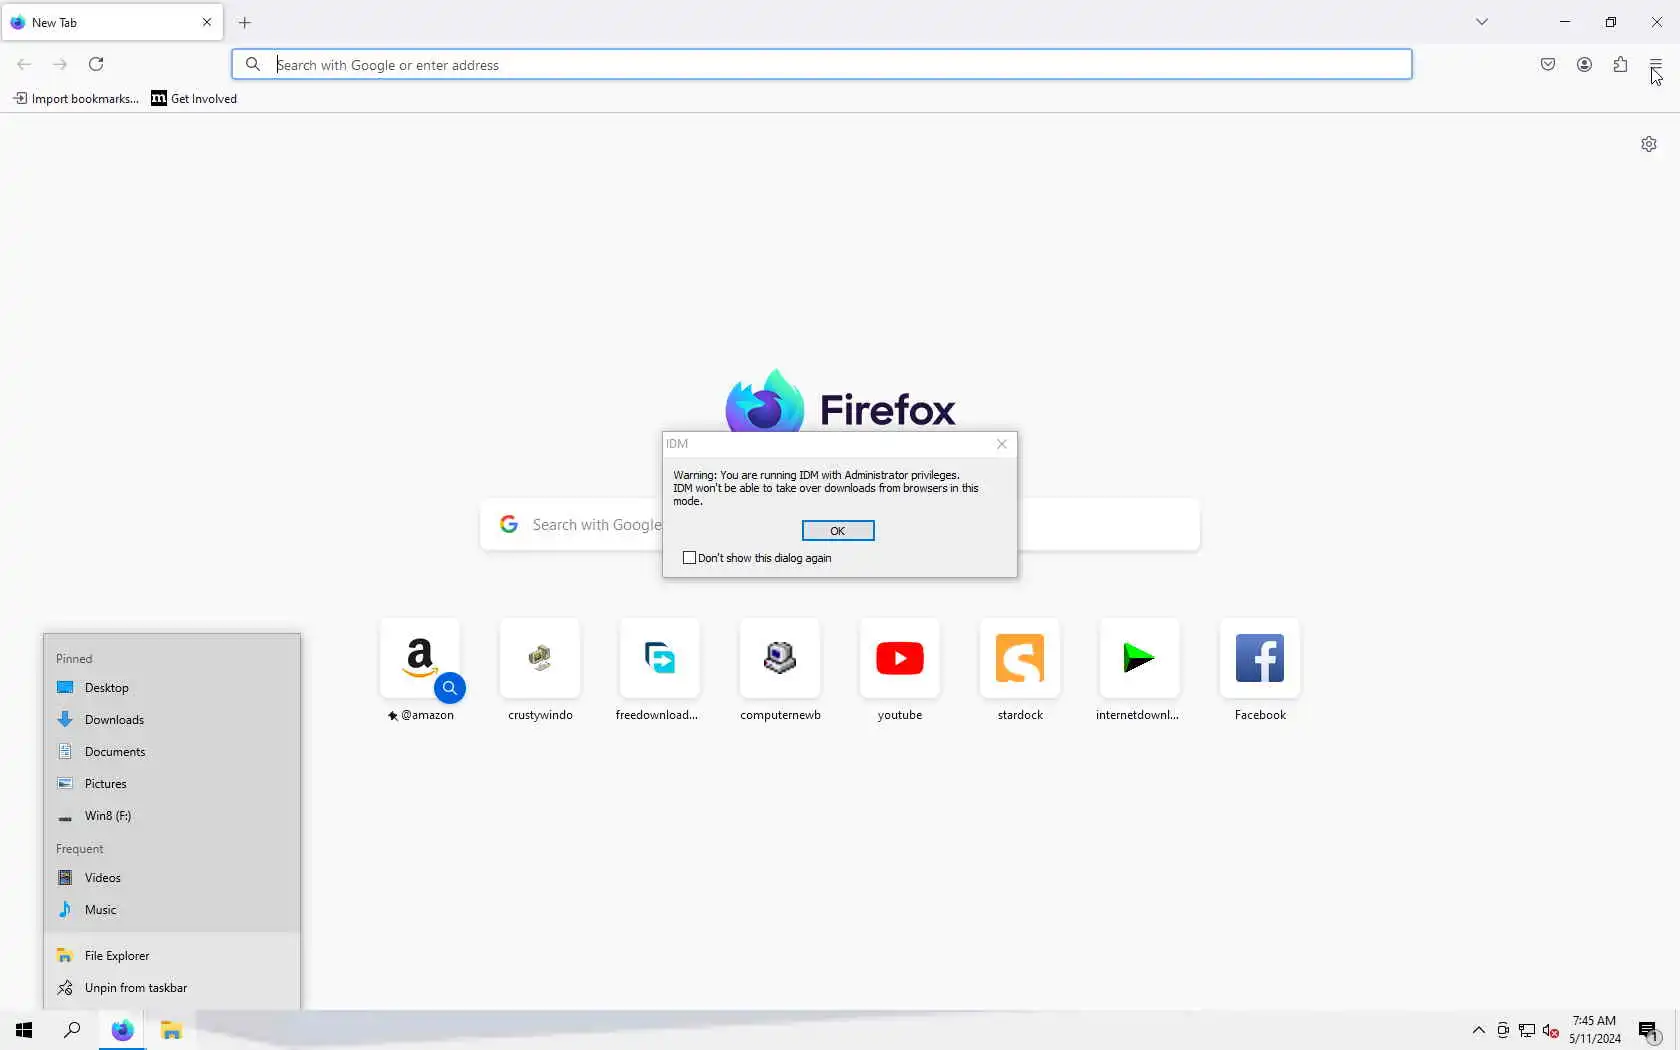This screenshot has width=1680, height=1050.
Task: Click OK in the IDM warning dialog
Action: 838,531
